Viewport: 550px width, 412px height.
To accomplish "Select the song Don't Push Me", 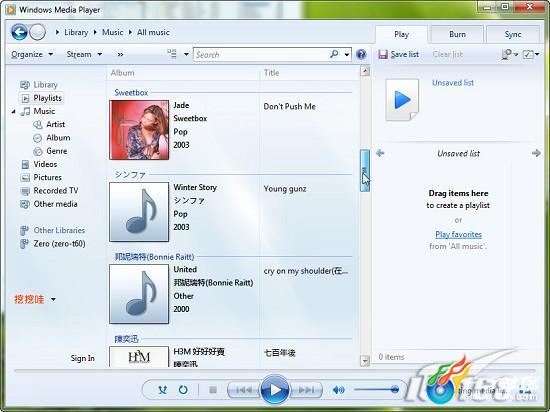I will pyautogui.click(x=289, y=107).
